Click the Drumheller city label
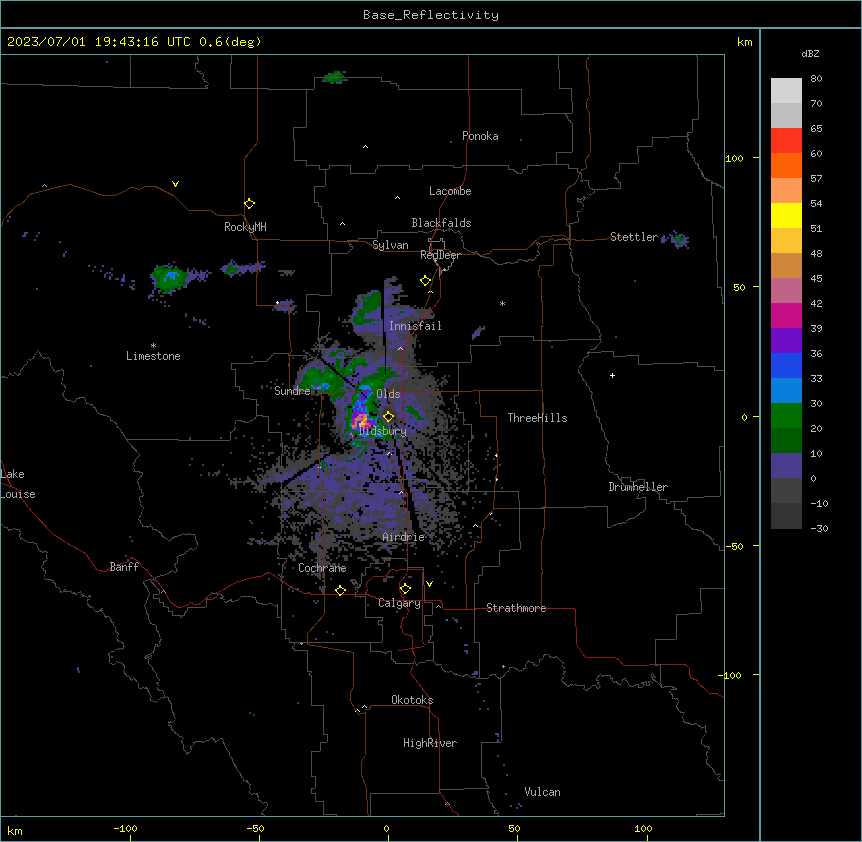 click(638, 487)
